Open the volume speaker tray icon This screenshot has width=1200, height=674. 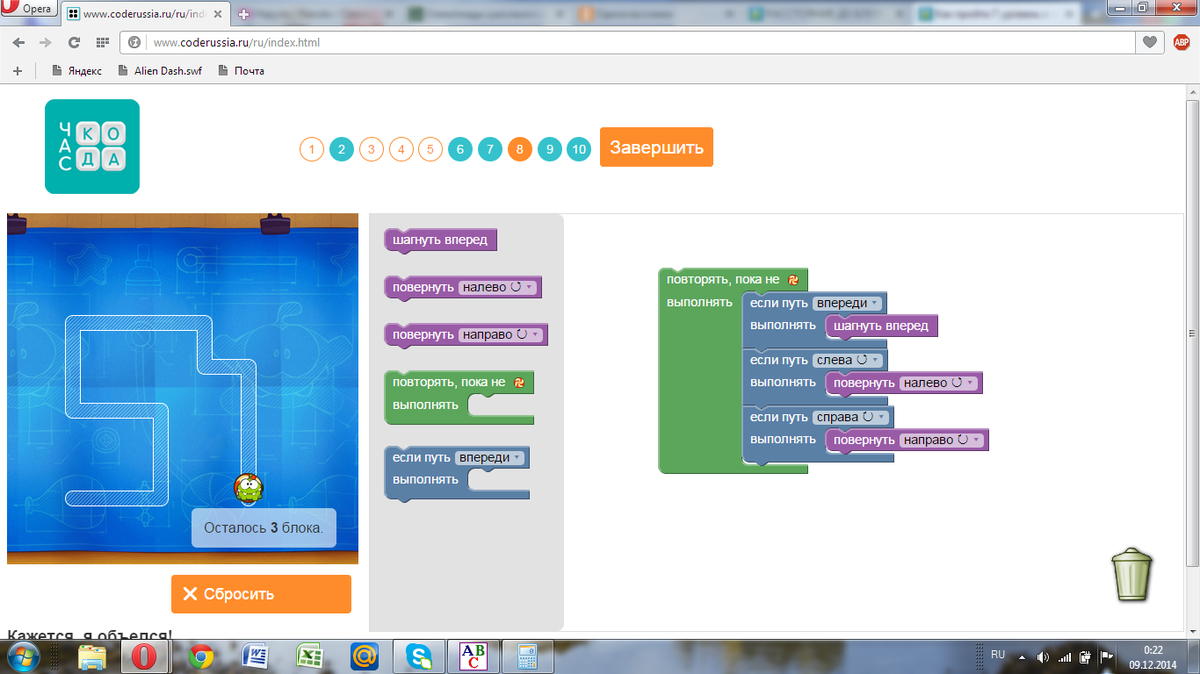[1043, 657]
